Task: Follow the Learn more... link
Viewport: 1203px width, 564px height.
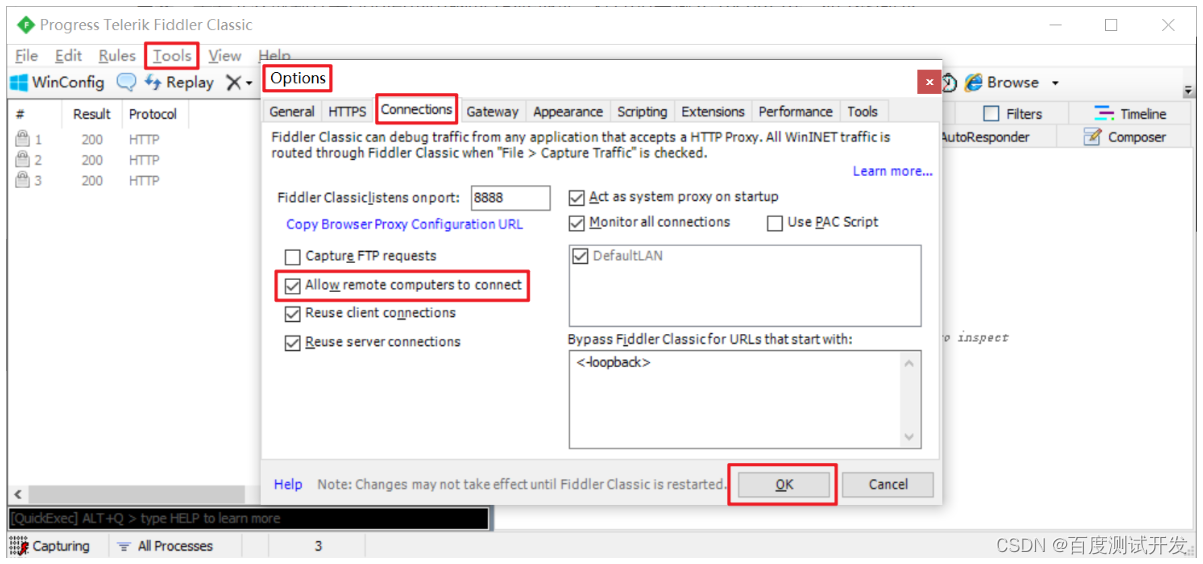Action: [892, 171]
